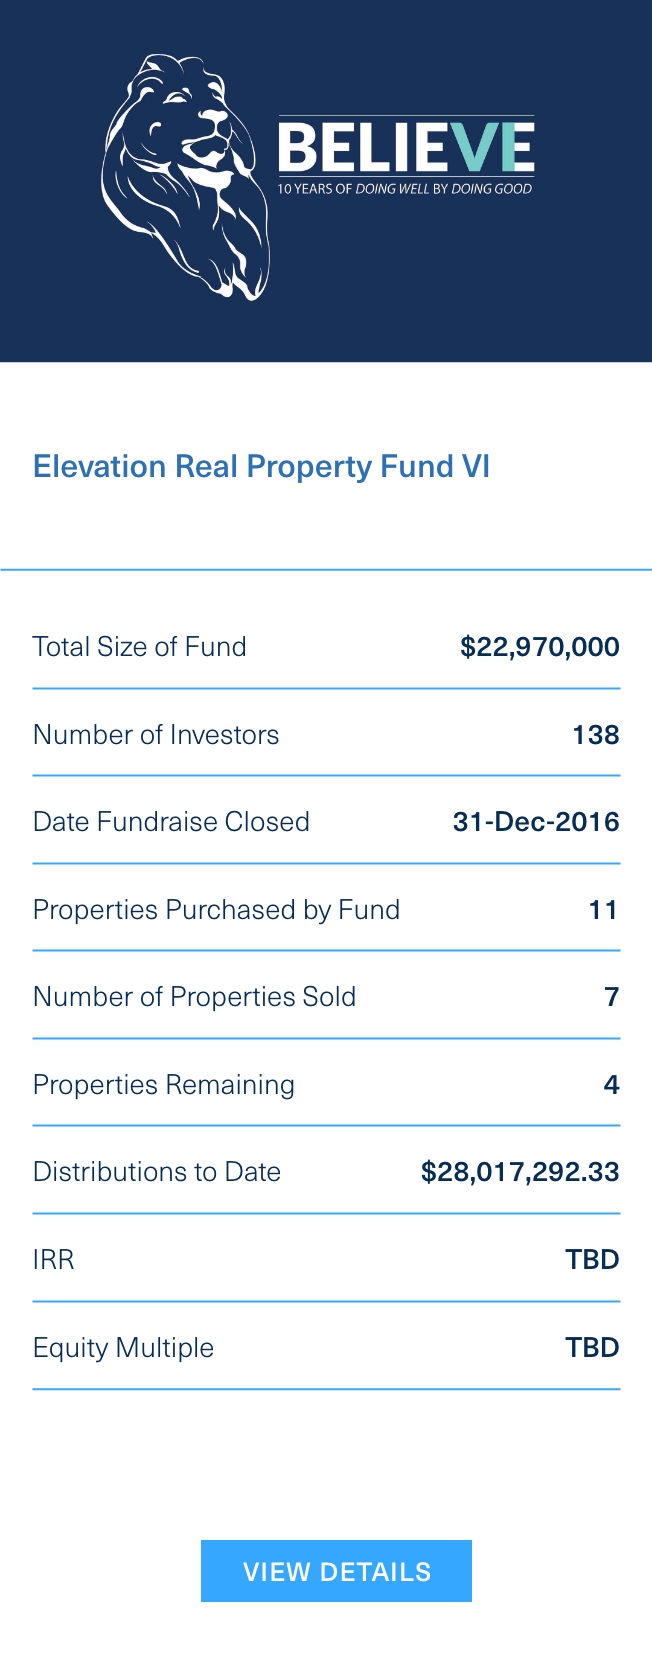Image resolution: width=652 pixels, height=1666 pixels.
Task: Select the Distributions to Date label
Action: click(x=157, y=1172)
